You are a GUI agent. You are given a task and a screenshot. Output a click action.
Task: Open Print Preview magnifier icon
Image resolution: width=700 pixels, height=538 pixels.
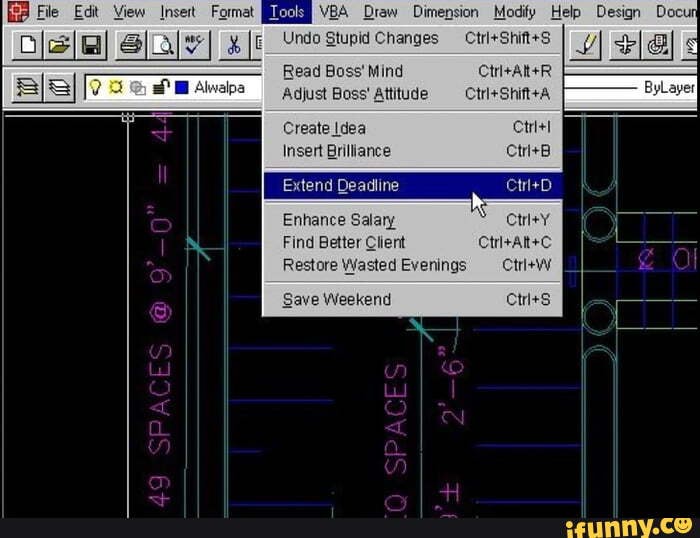(163, 44)
